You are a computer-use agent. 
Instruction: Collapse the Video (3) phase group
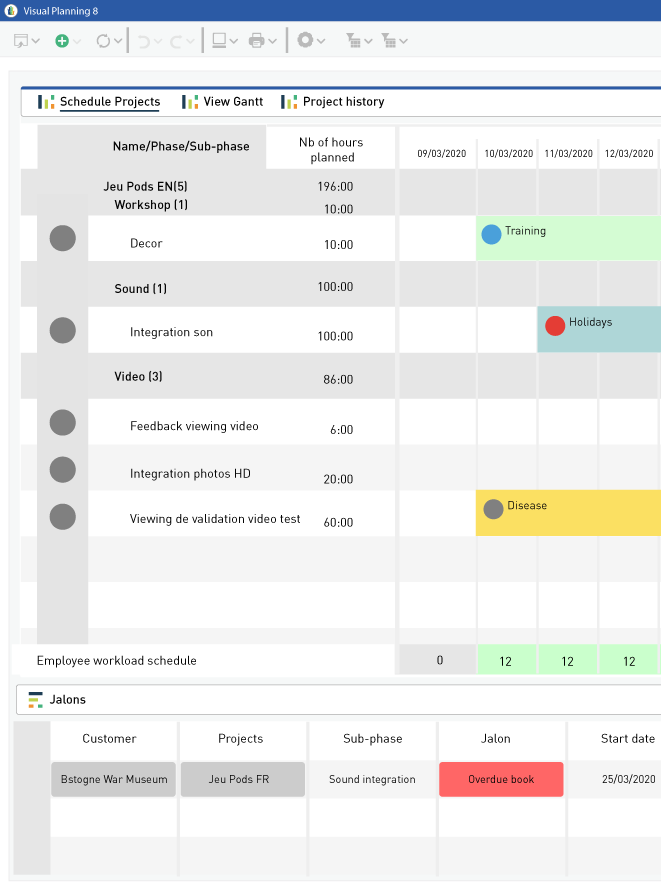138,377
